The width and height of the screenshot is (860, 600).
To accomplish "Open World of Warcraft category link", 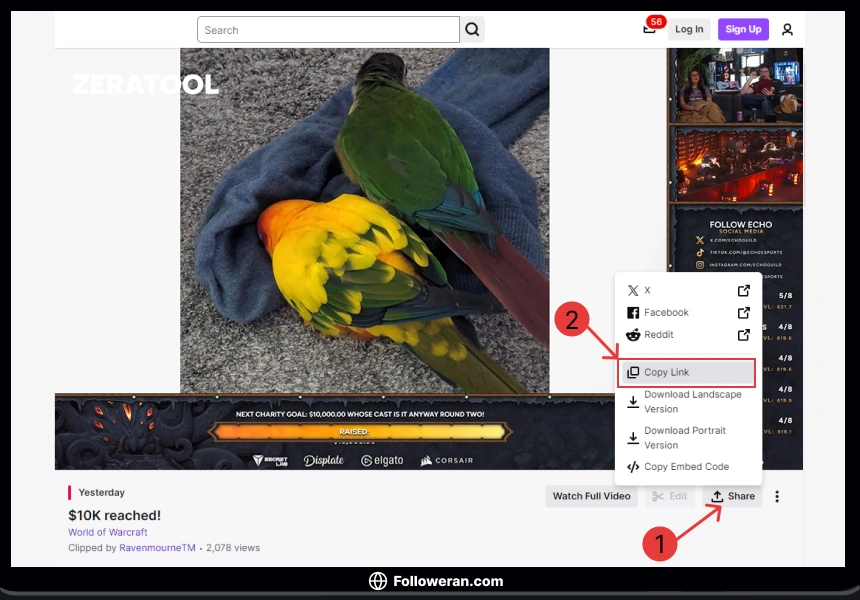I will point(108,532).
